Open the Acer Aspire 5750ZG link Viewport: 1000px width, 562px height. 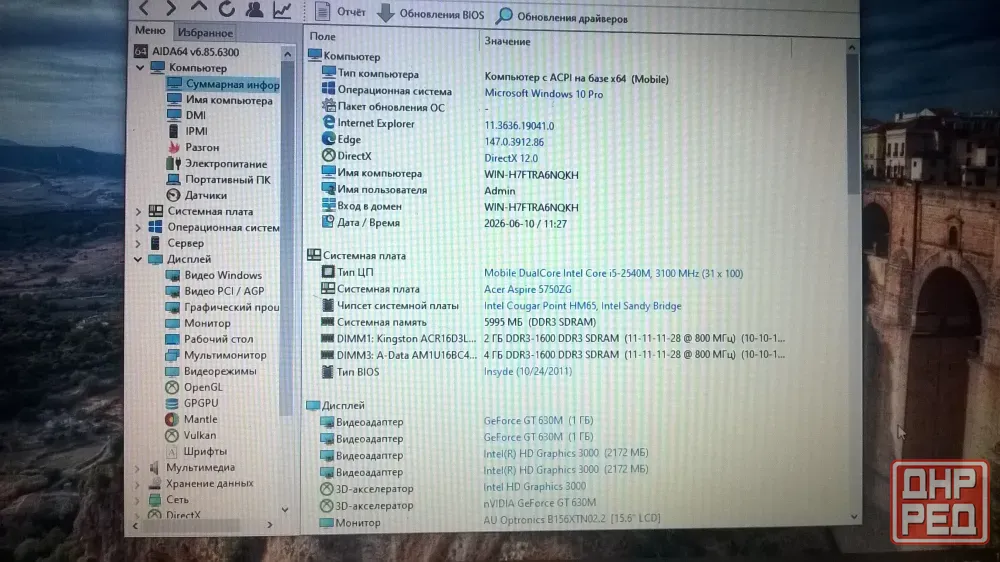coord(527,290)
